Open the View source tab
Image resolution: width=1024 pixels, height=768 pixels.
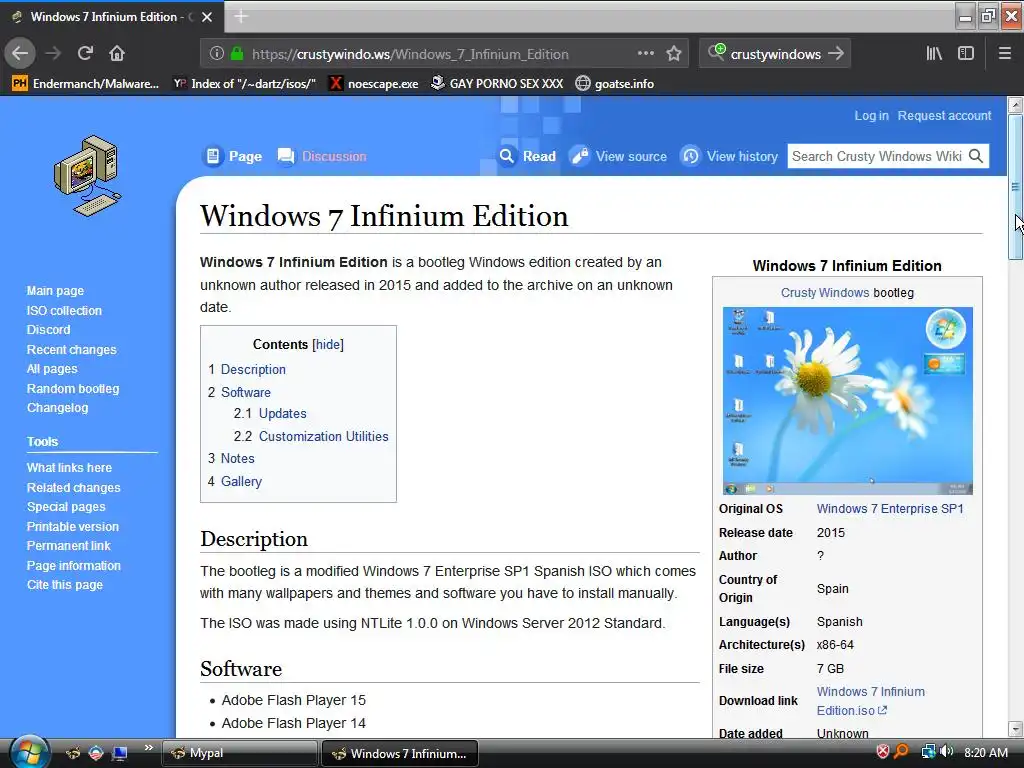pos(618,156)
